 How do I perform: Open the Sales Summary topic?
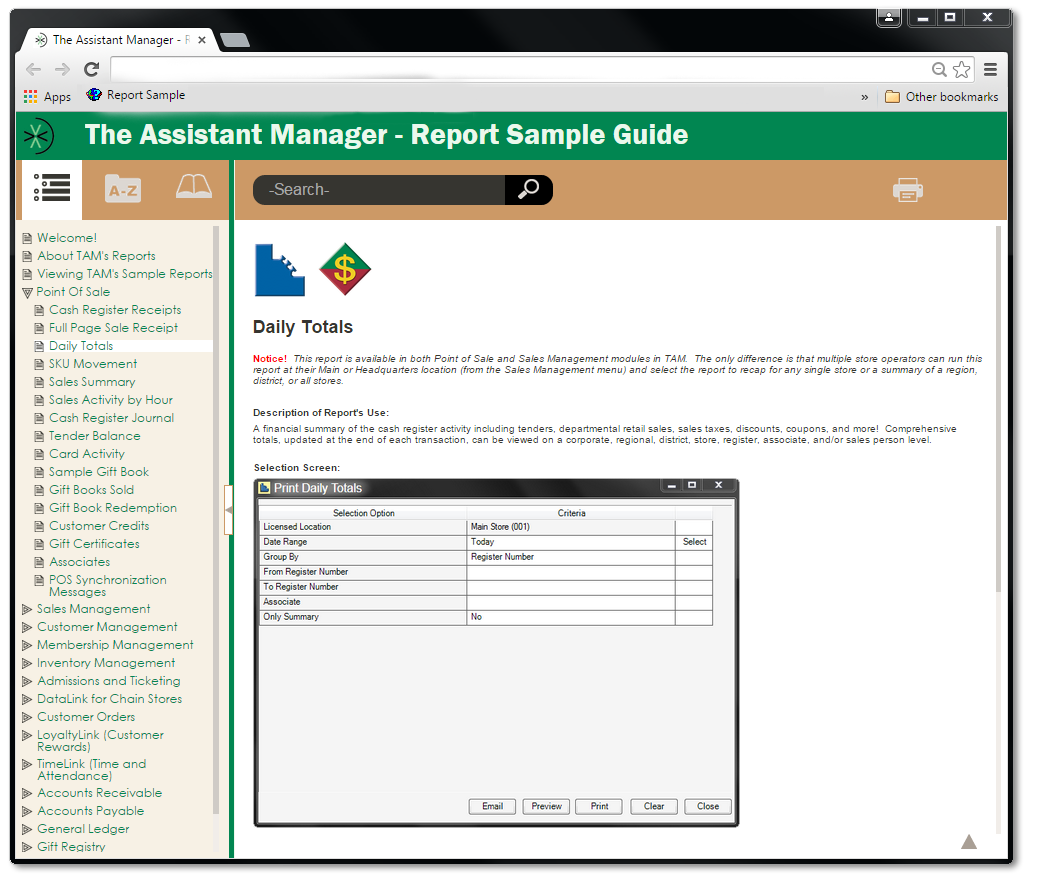[x=92, y=383]
